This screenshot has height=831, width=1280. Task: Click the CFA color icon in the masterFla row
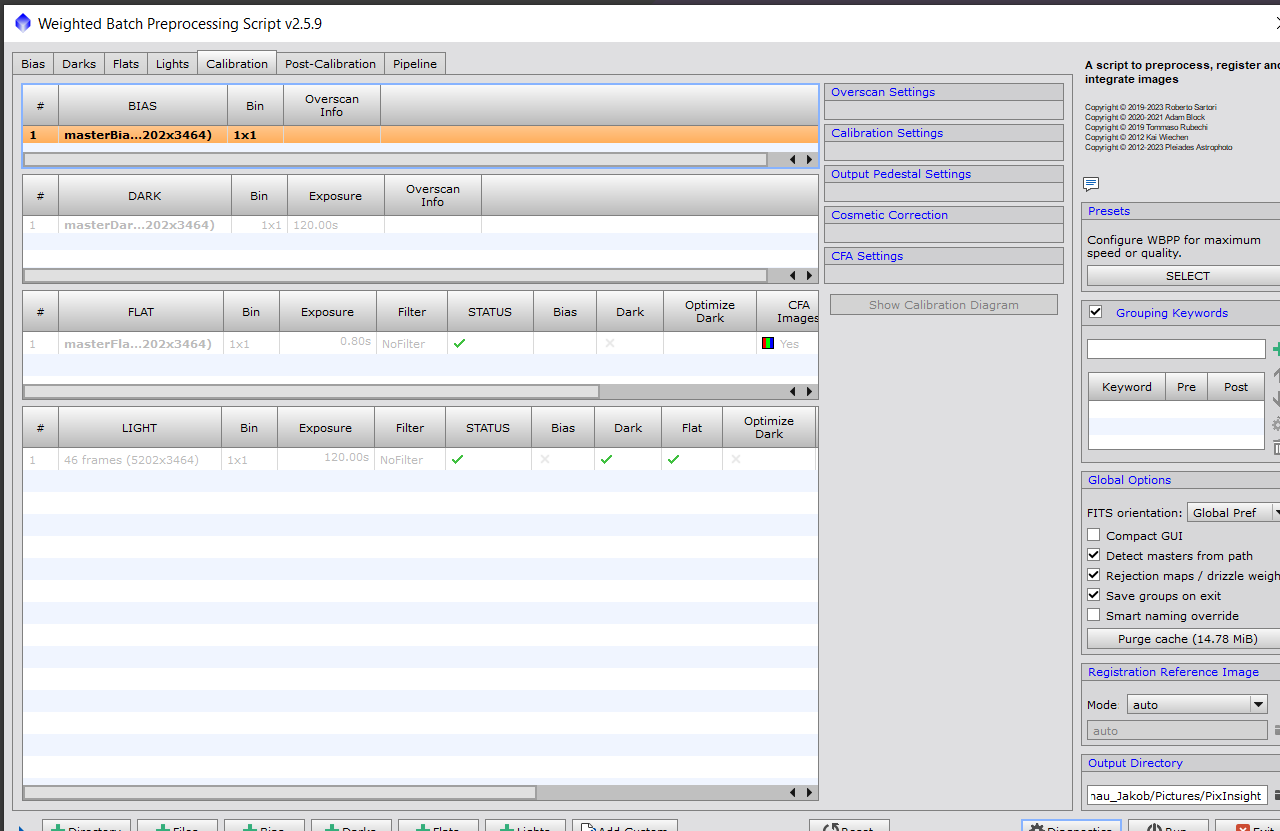(768, 343)
